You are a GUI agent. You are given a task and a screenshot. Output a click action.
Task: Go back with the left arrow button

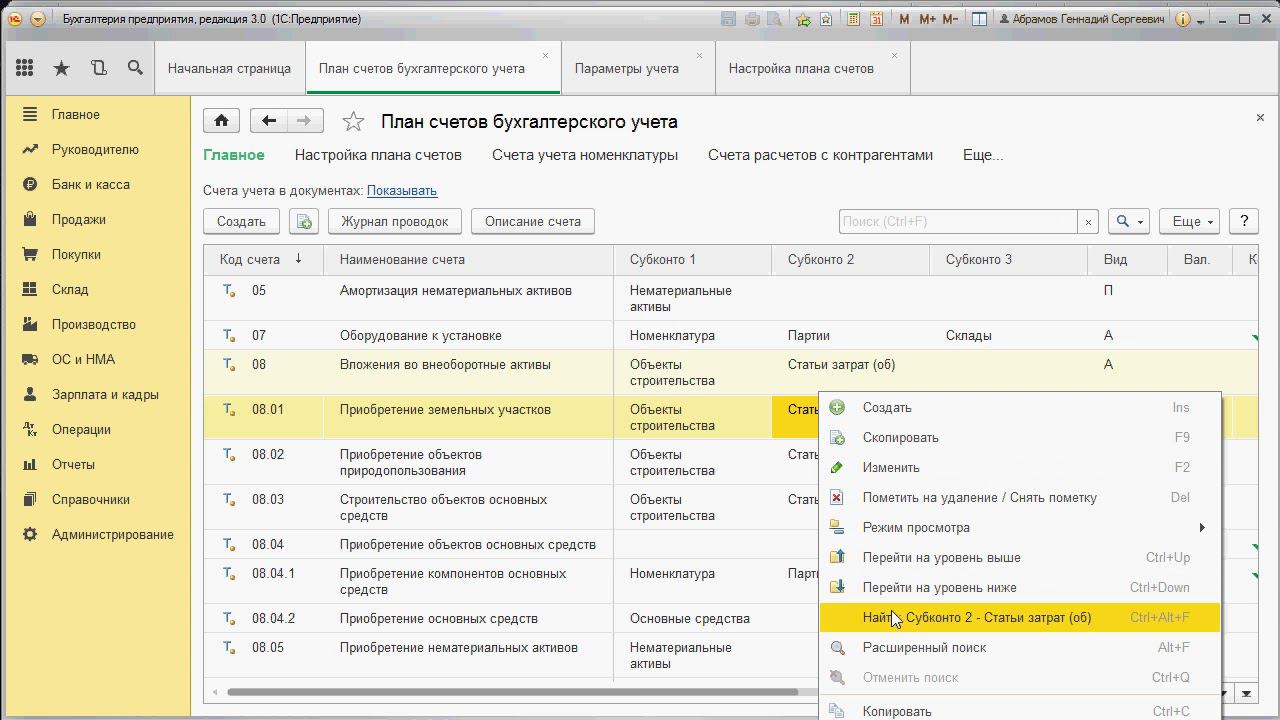click(268, 121)
